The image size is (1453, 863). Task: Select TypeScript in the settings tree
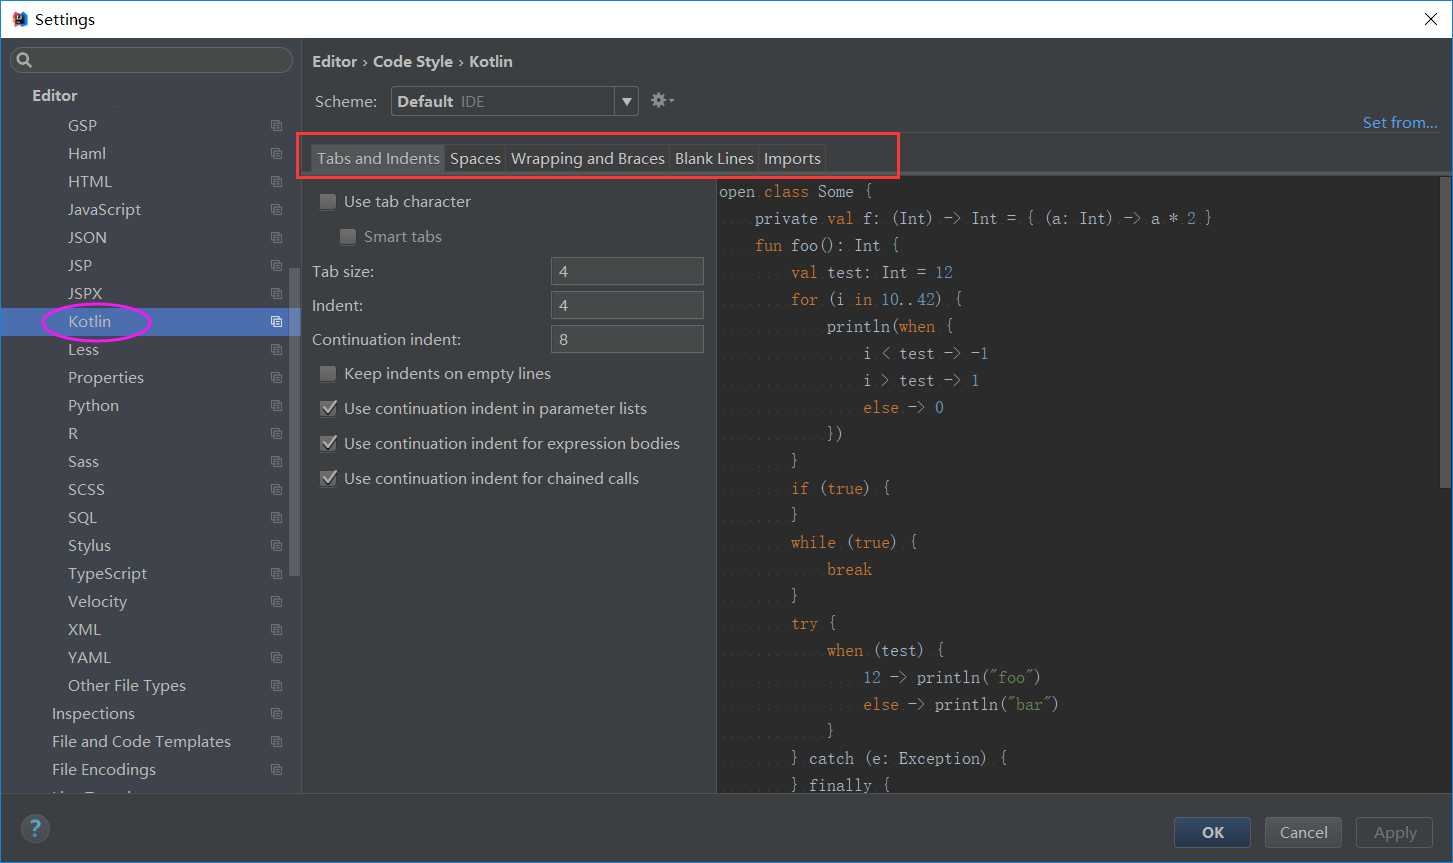[x=107, y=573]
